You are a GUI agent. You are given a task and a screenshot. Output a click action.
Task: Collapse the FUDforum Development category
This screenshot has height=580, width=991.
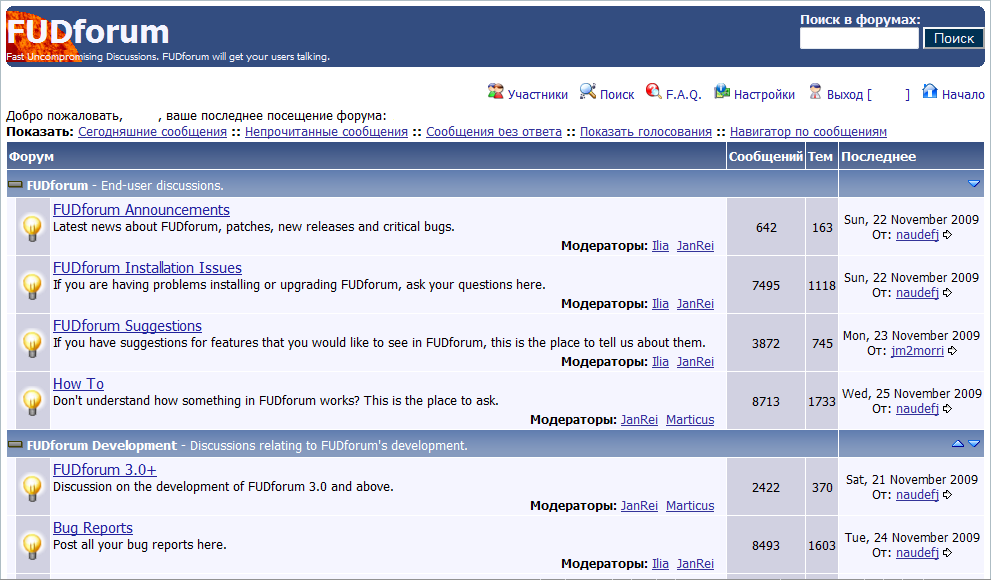[x=16, y=445]
